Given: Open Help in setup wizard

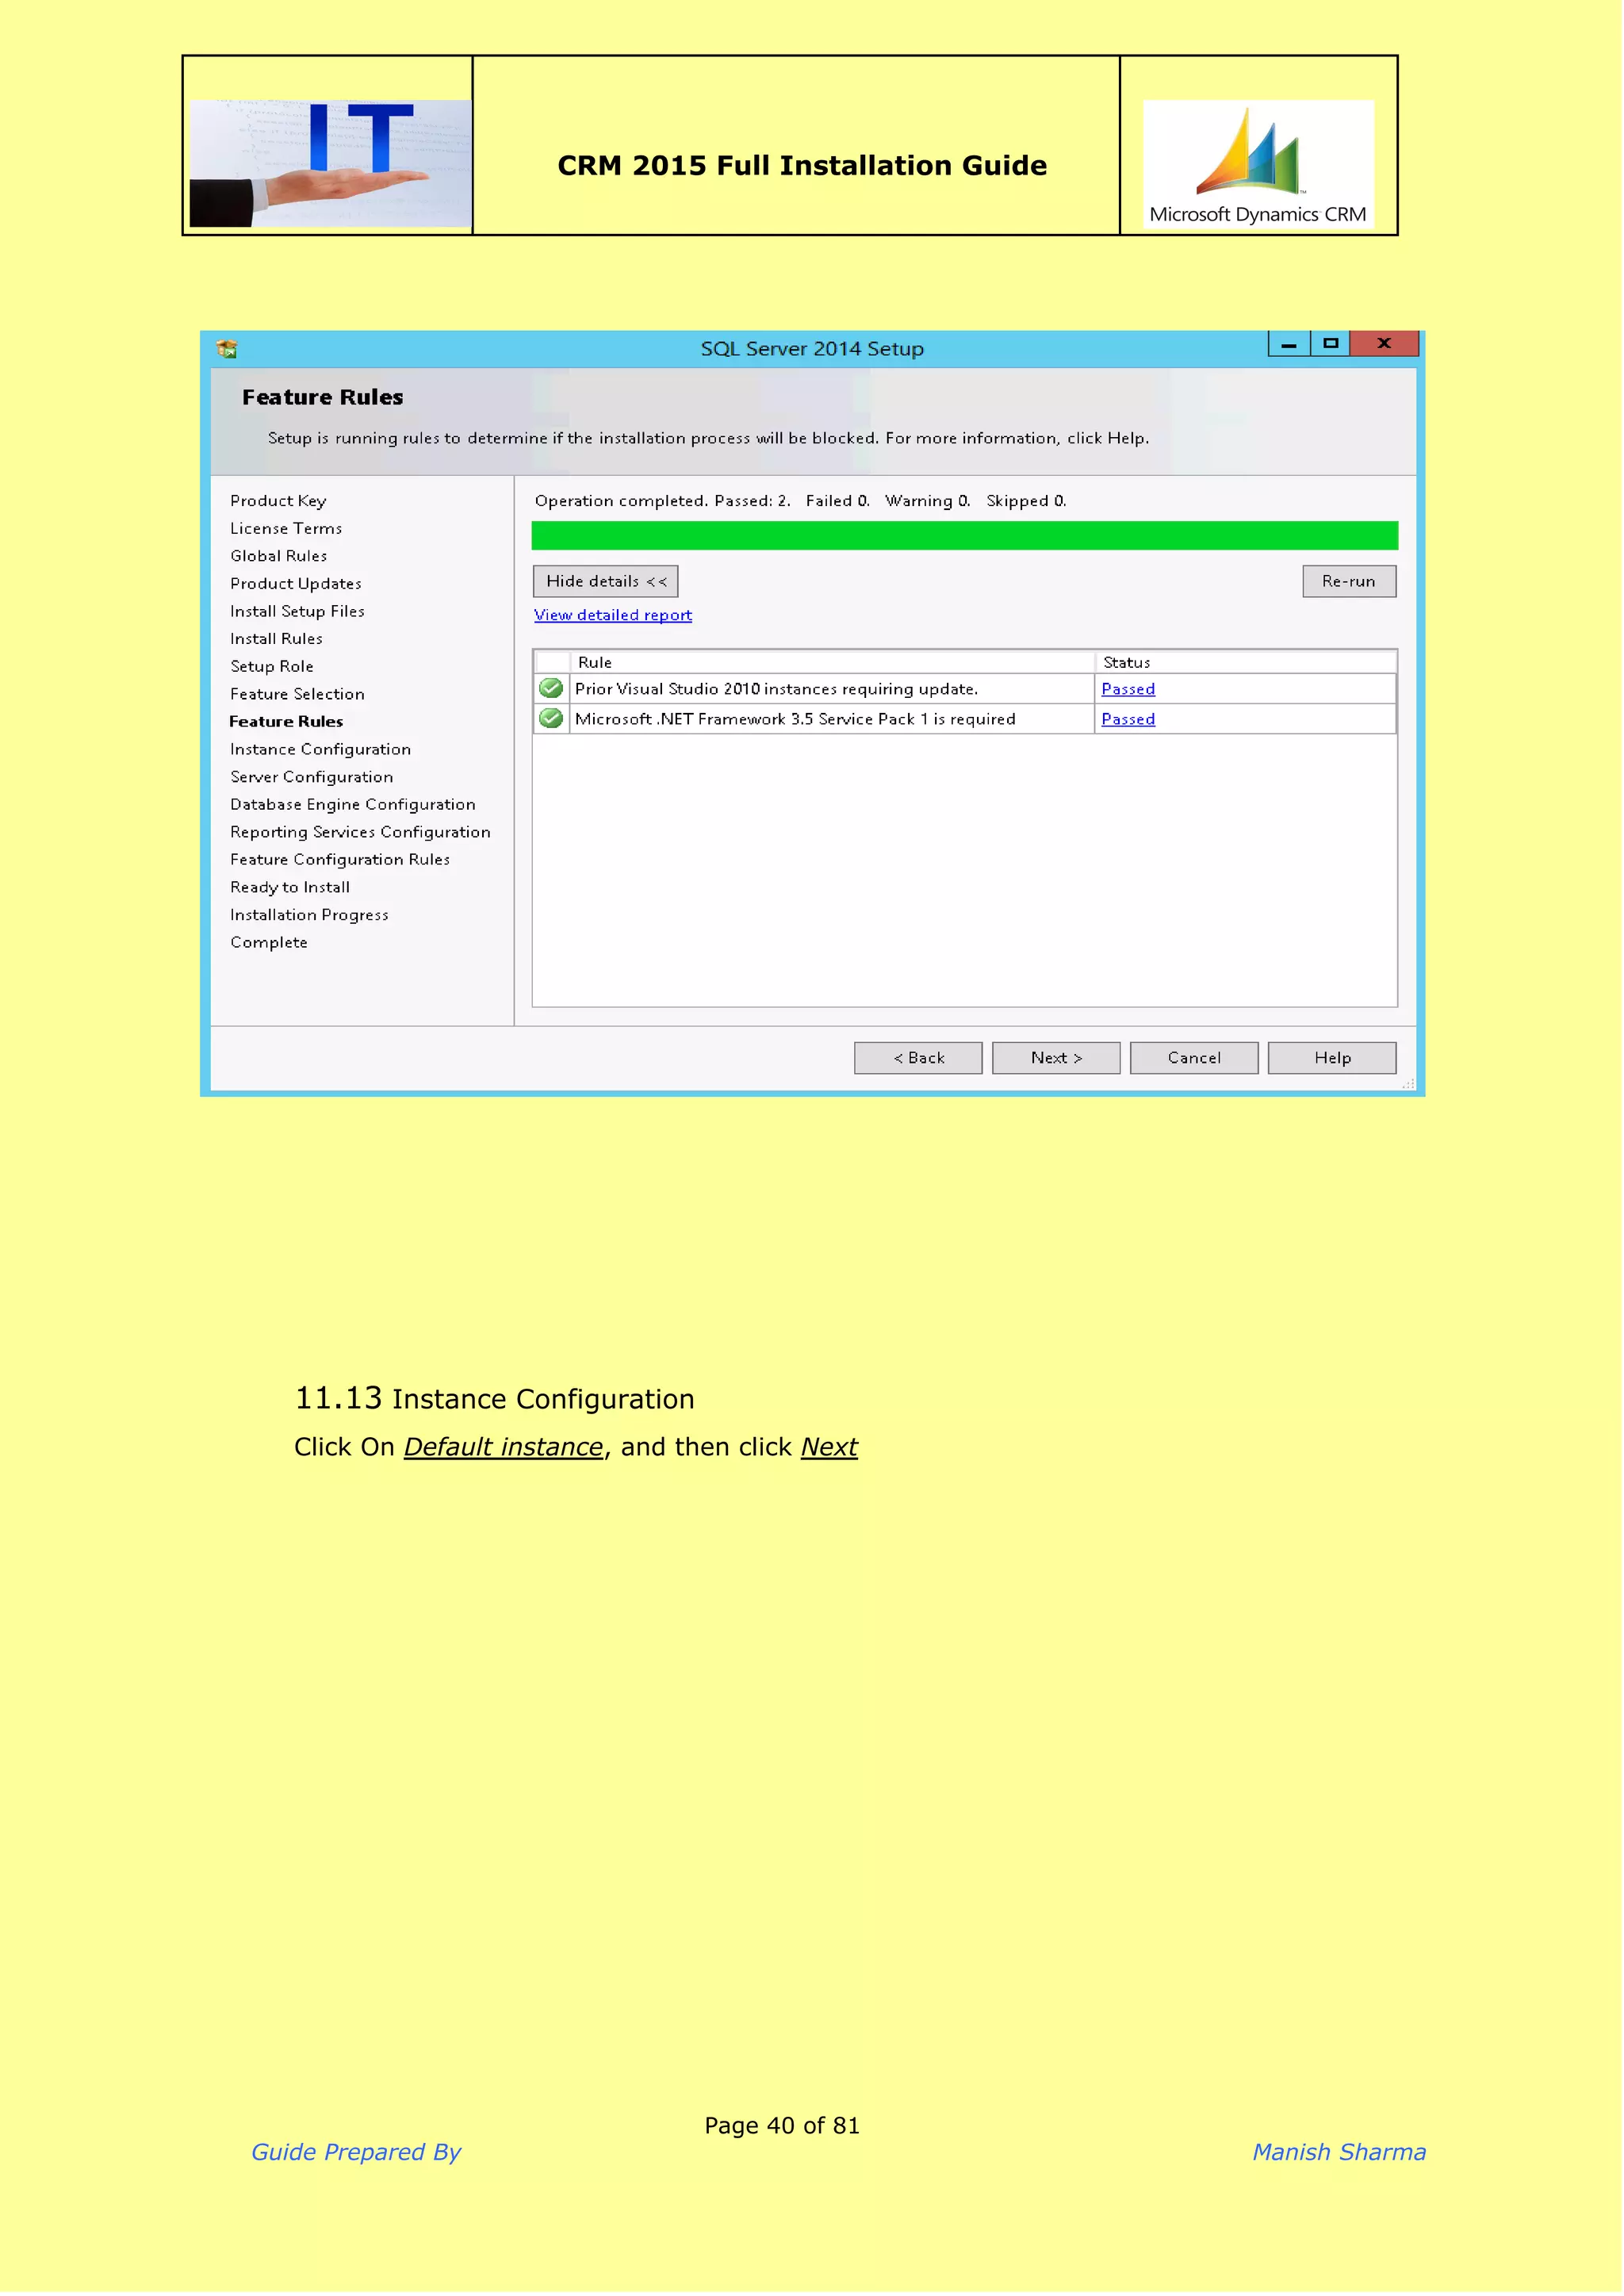Looking at the screenshot, I should pos(1333,1059).
